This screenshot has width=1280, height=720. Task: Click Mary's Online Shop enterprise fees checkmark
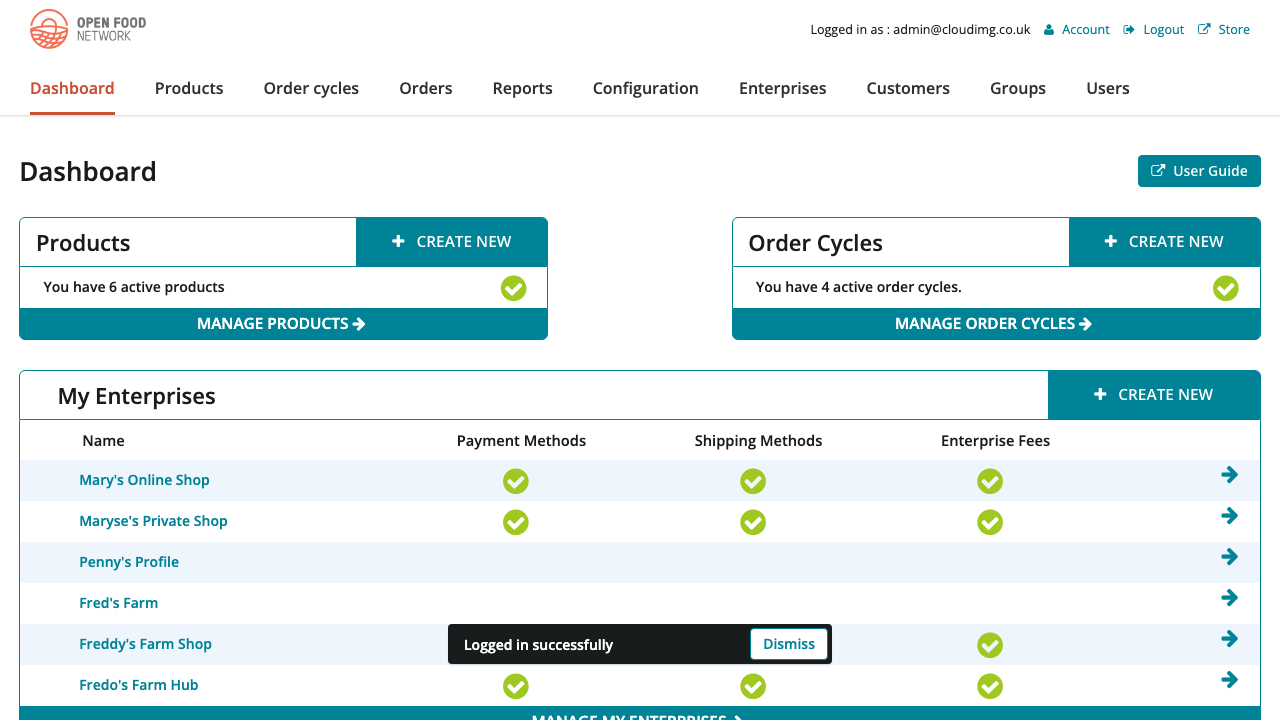[990, 481]
